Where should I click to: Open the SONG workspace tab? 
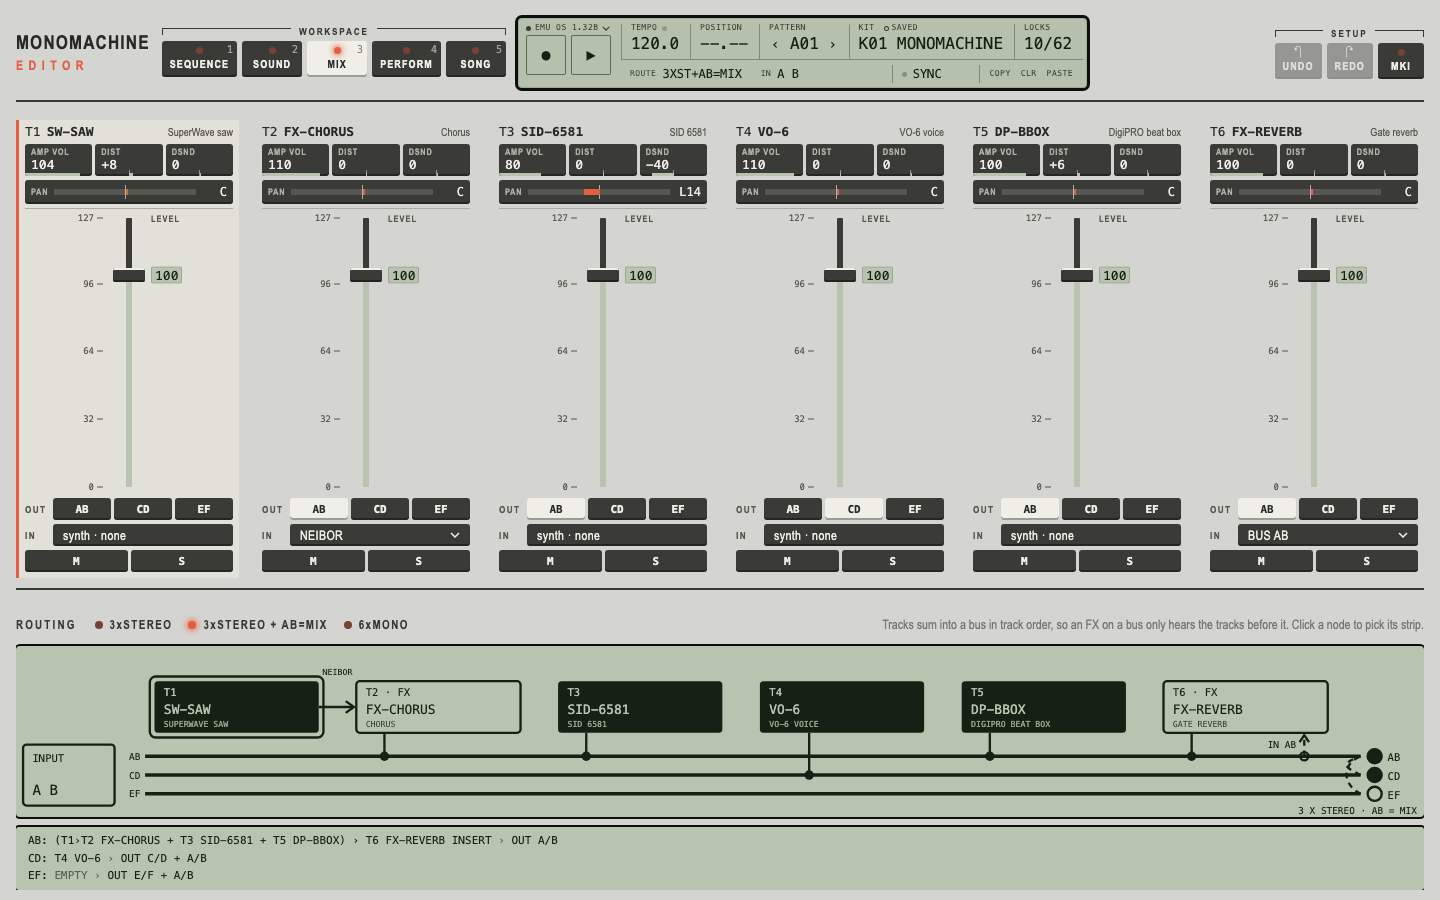coord(476,58)
